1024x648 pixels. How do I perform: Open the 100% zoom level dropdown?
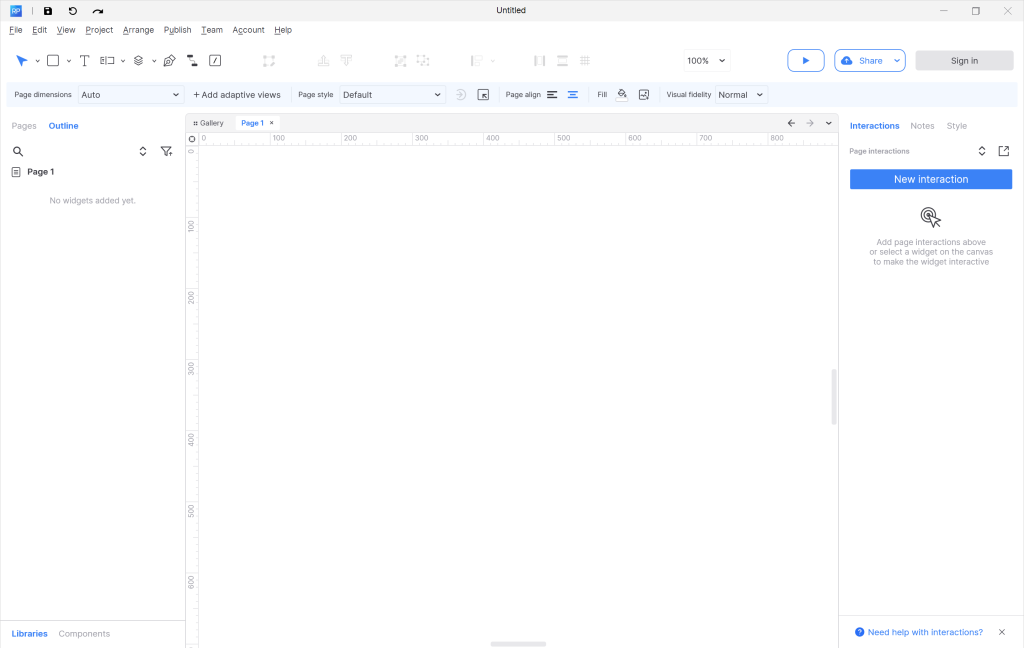(x=706, y=61)
